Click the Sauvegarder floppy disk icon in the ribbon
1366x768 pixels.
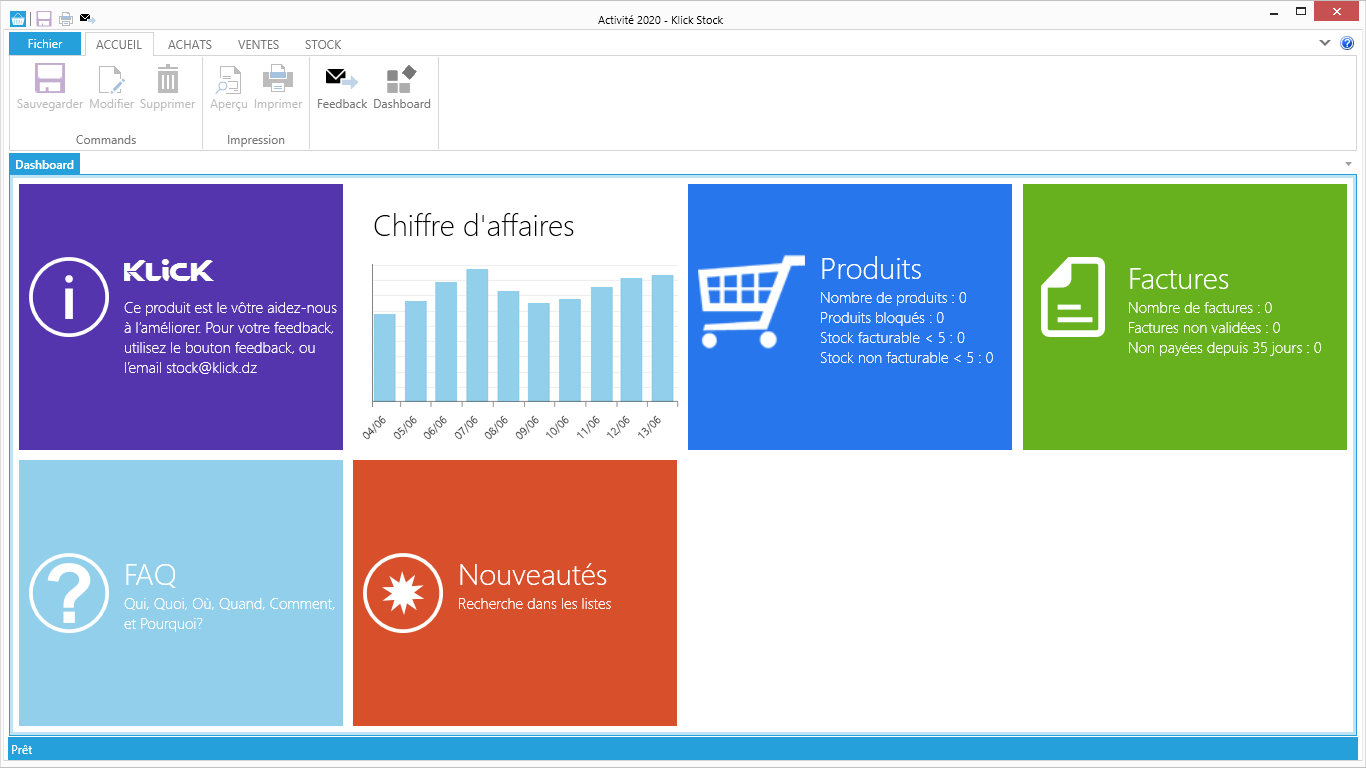pos(49,80)
